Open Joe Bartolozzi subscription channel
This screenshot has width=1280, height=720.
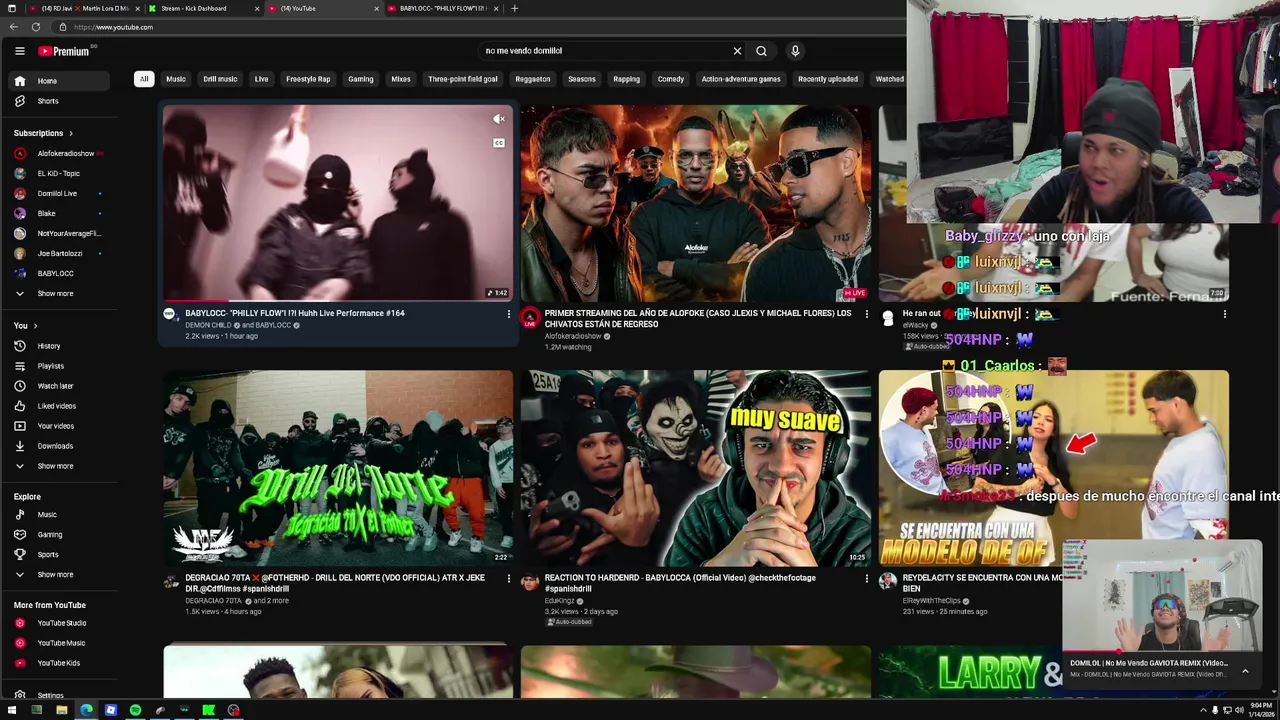point(59,253)
